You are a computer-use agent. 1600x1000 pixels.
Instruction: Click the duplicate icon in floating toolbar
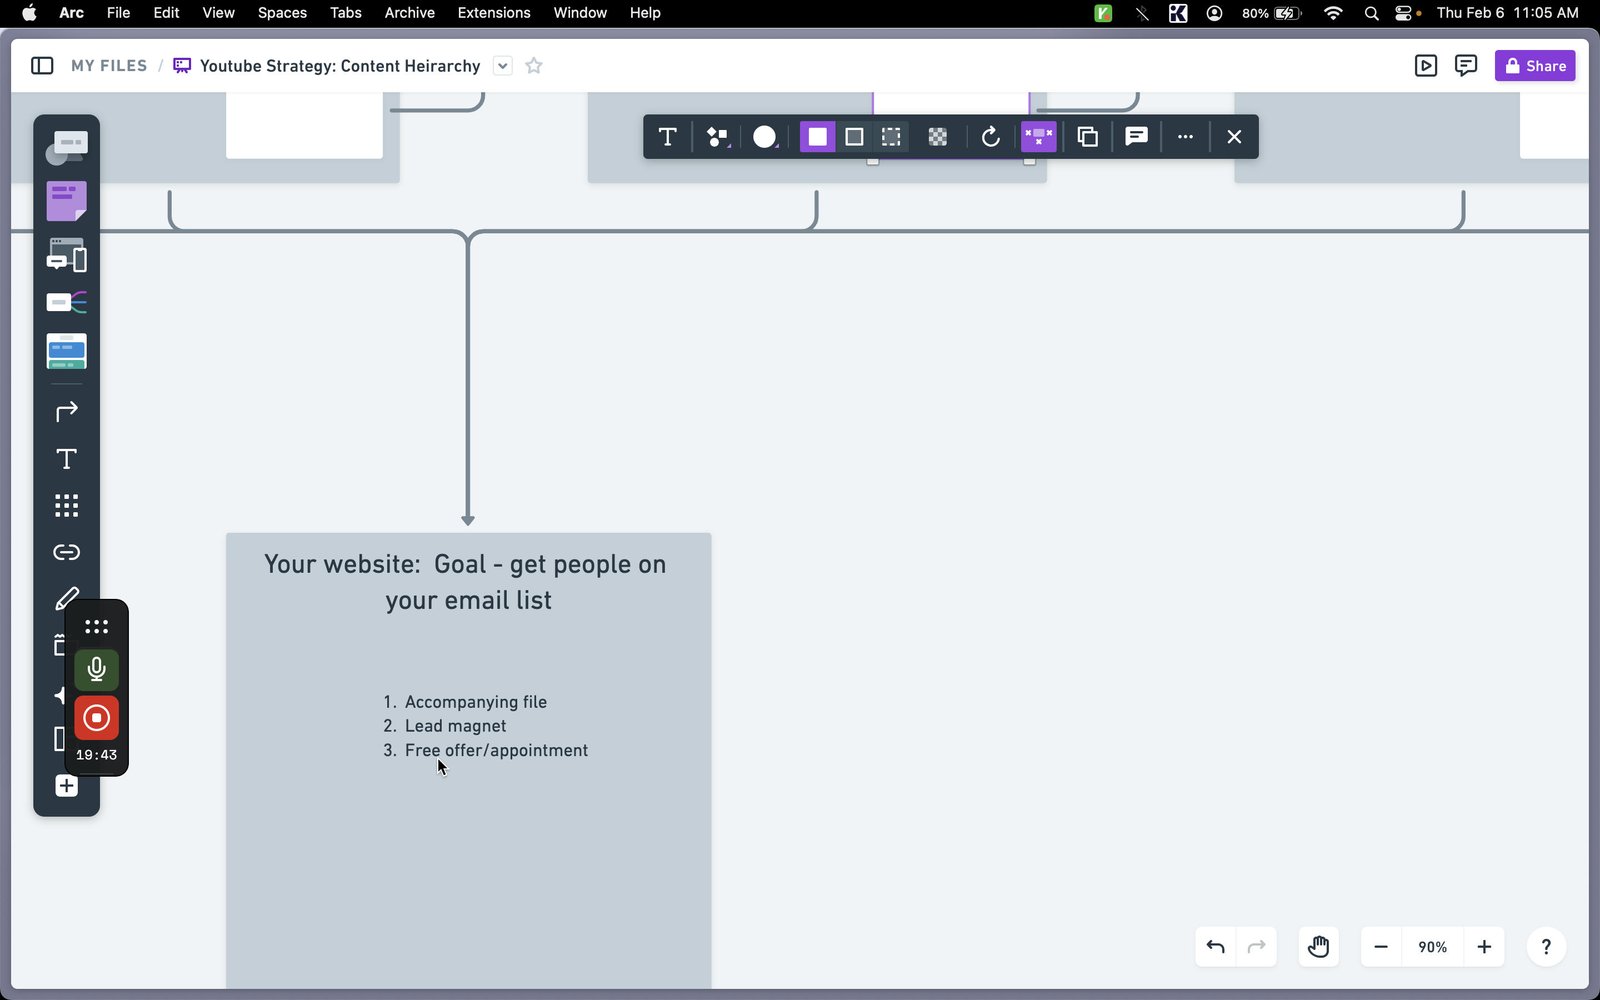pyautogui.click(x=1088, y=137)
